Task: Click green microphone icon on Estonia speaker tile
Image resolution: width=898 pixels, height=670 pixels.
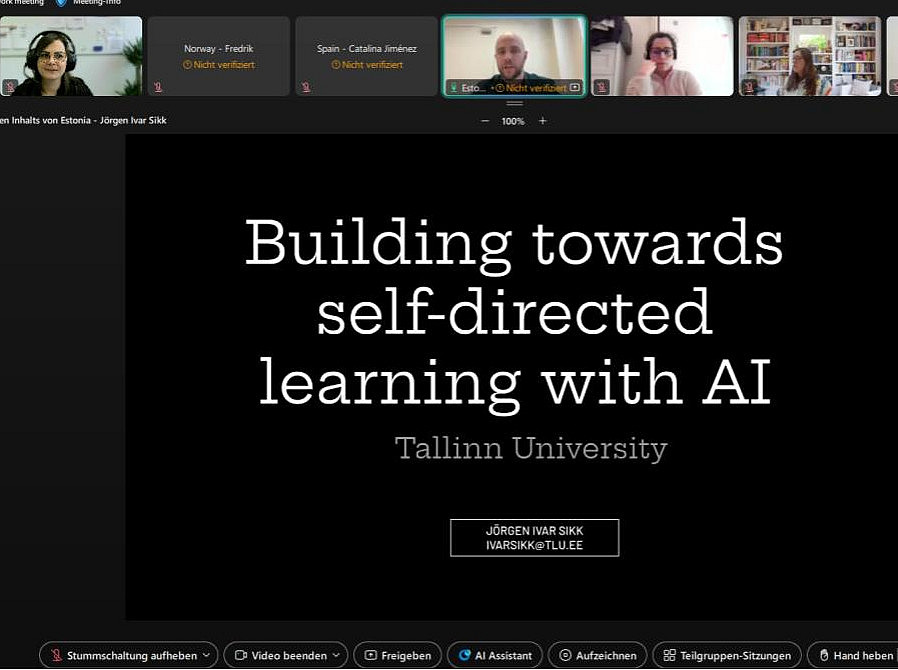Action: (454, 88)
